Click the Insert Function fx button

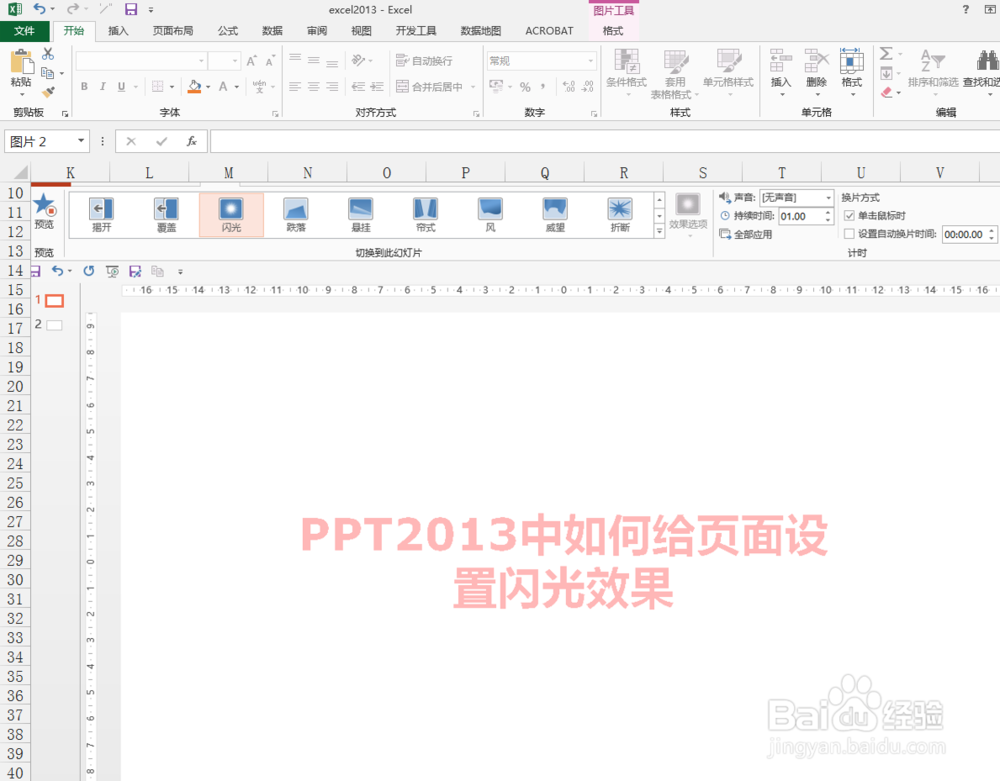click(191, 141)
